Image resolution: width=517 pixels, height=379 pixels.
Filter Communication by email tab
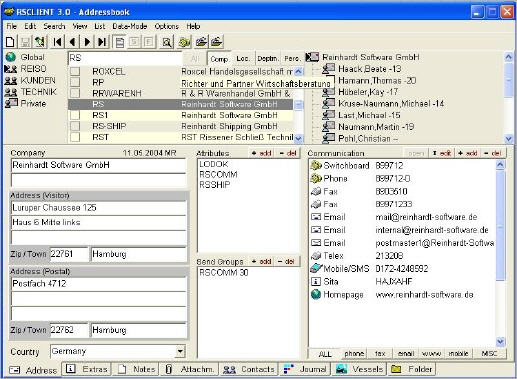[406, 353]
